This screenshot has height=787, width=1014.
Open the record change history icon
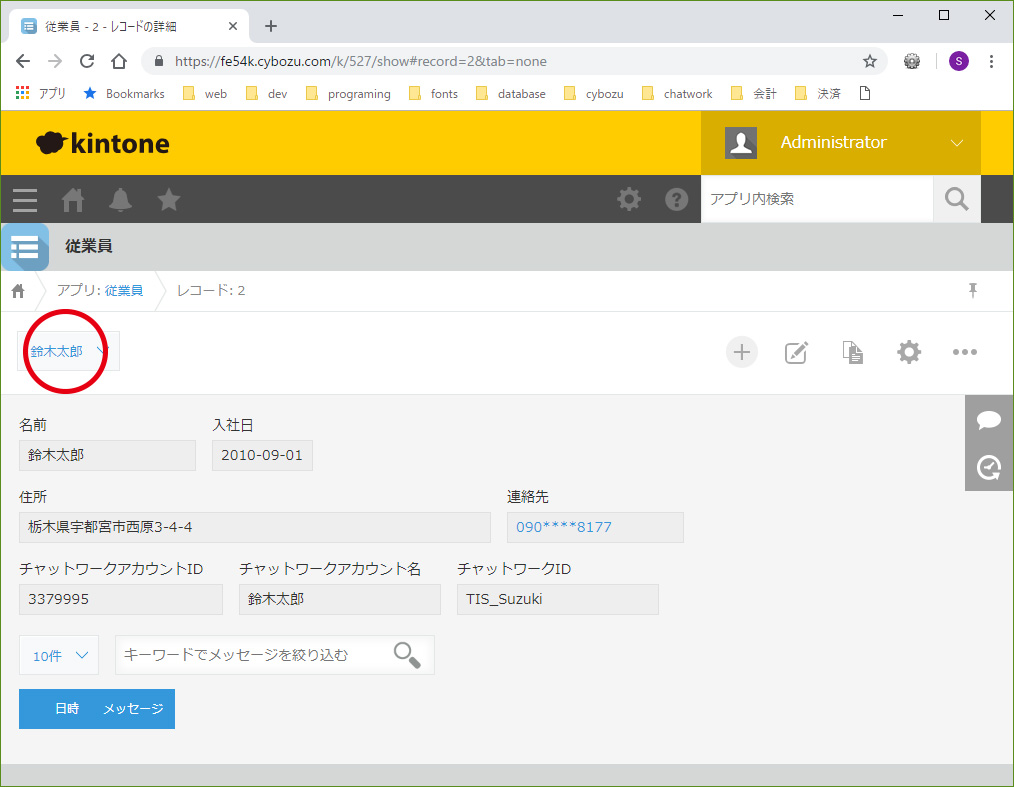(x=989, y=467)
